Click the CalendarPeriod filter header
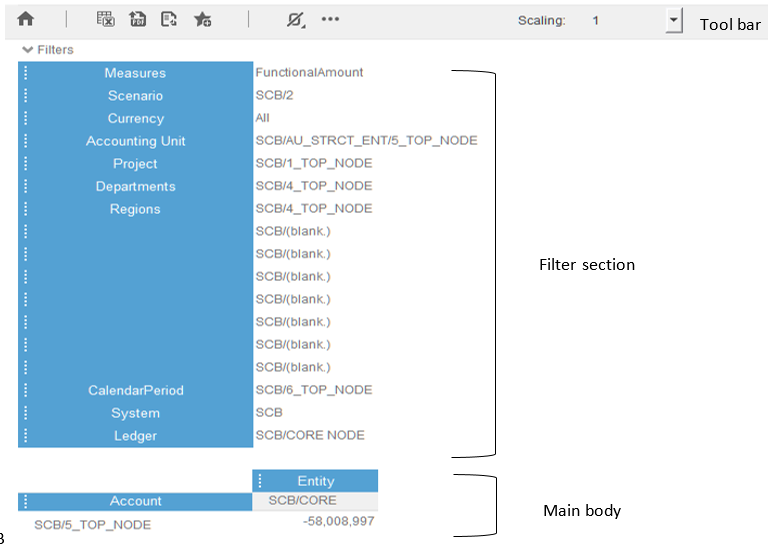The image size is (768, 544). tap(135, 390)
